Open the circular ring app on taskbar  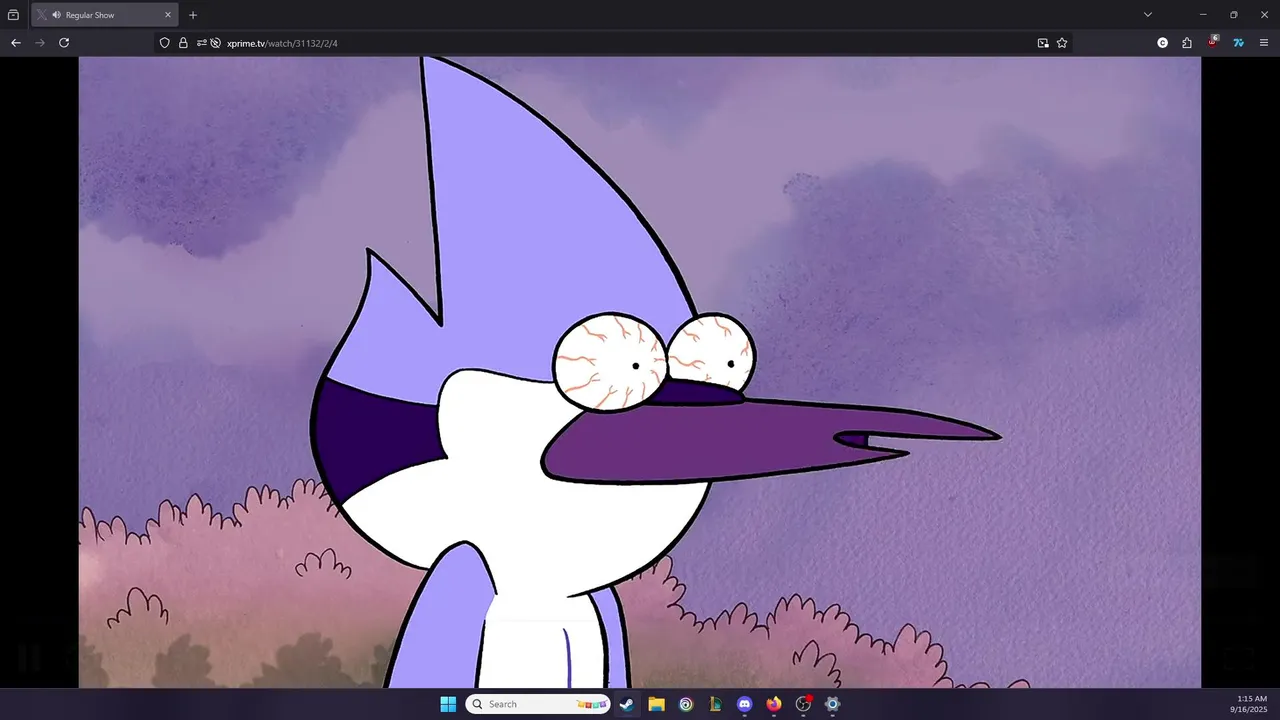coord(686,704)
